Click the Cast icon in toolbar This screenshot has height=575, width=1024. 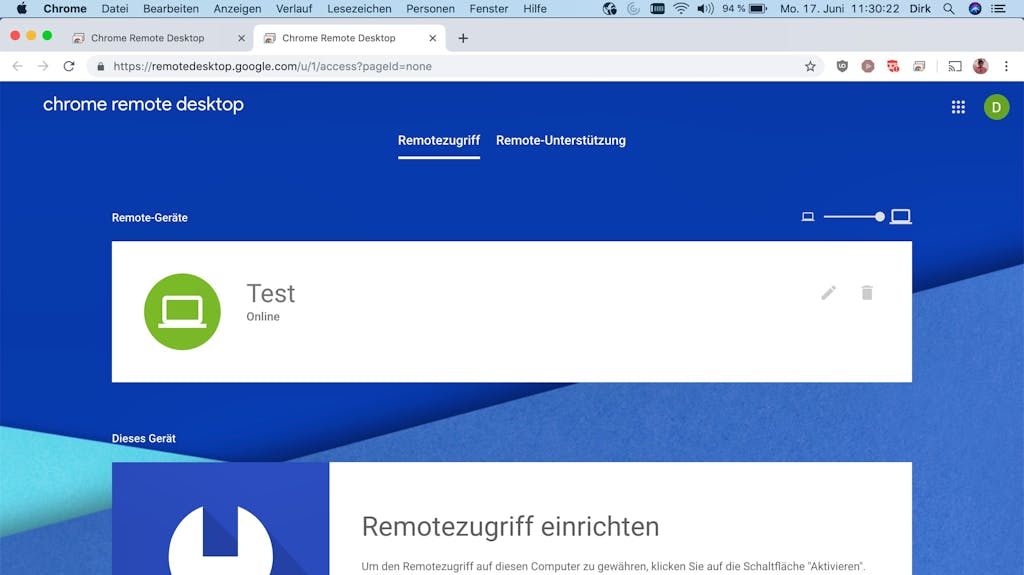tap(955, 66)
